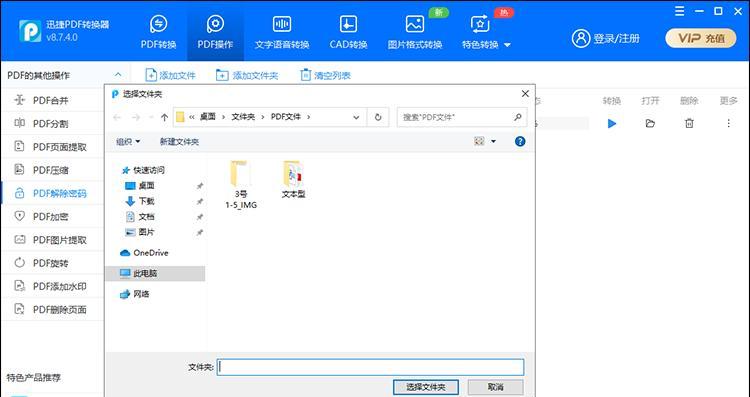The height and width of the screenshot is (397, 750).
Task: Open the CAD转换 tab
Action: tap(348, 33)
